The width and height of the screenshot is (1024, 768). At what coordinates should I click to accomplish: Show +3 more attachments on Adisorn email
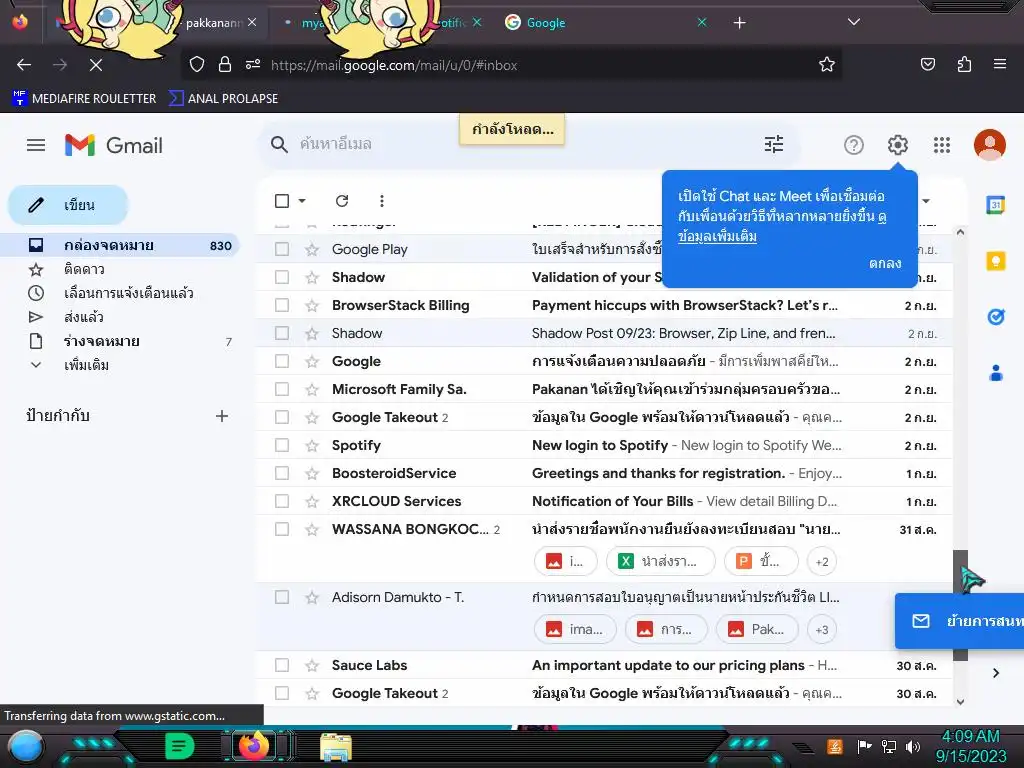(822, 630)
